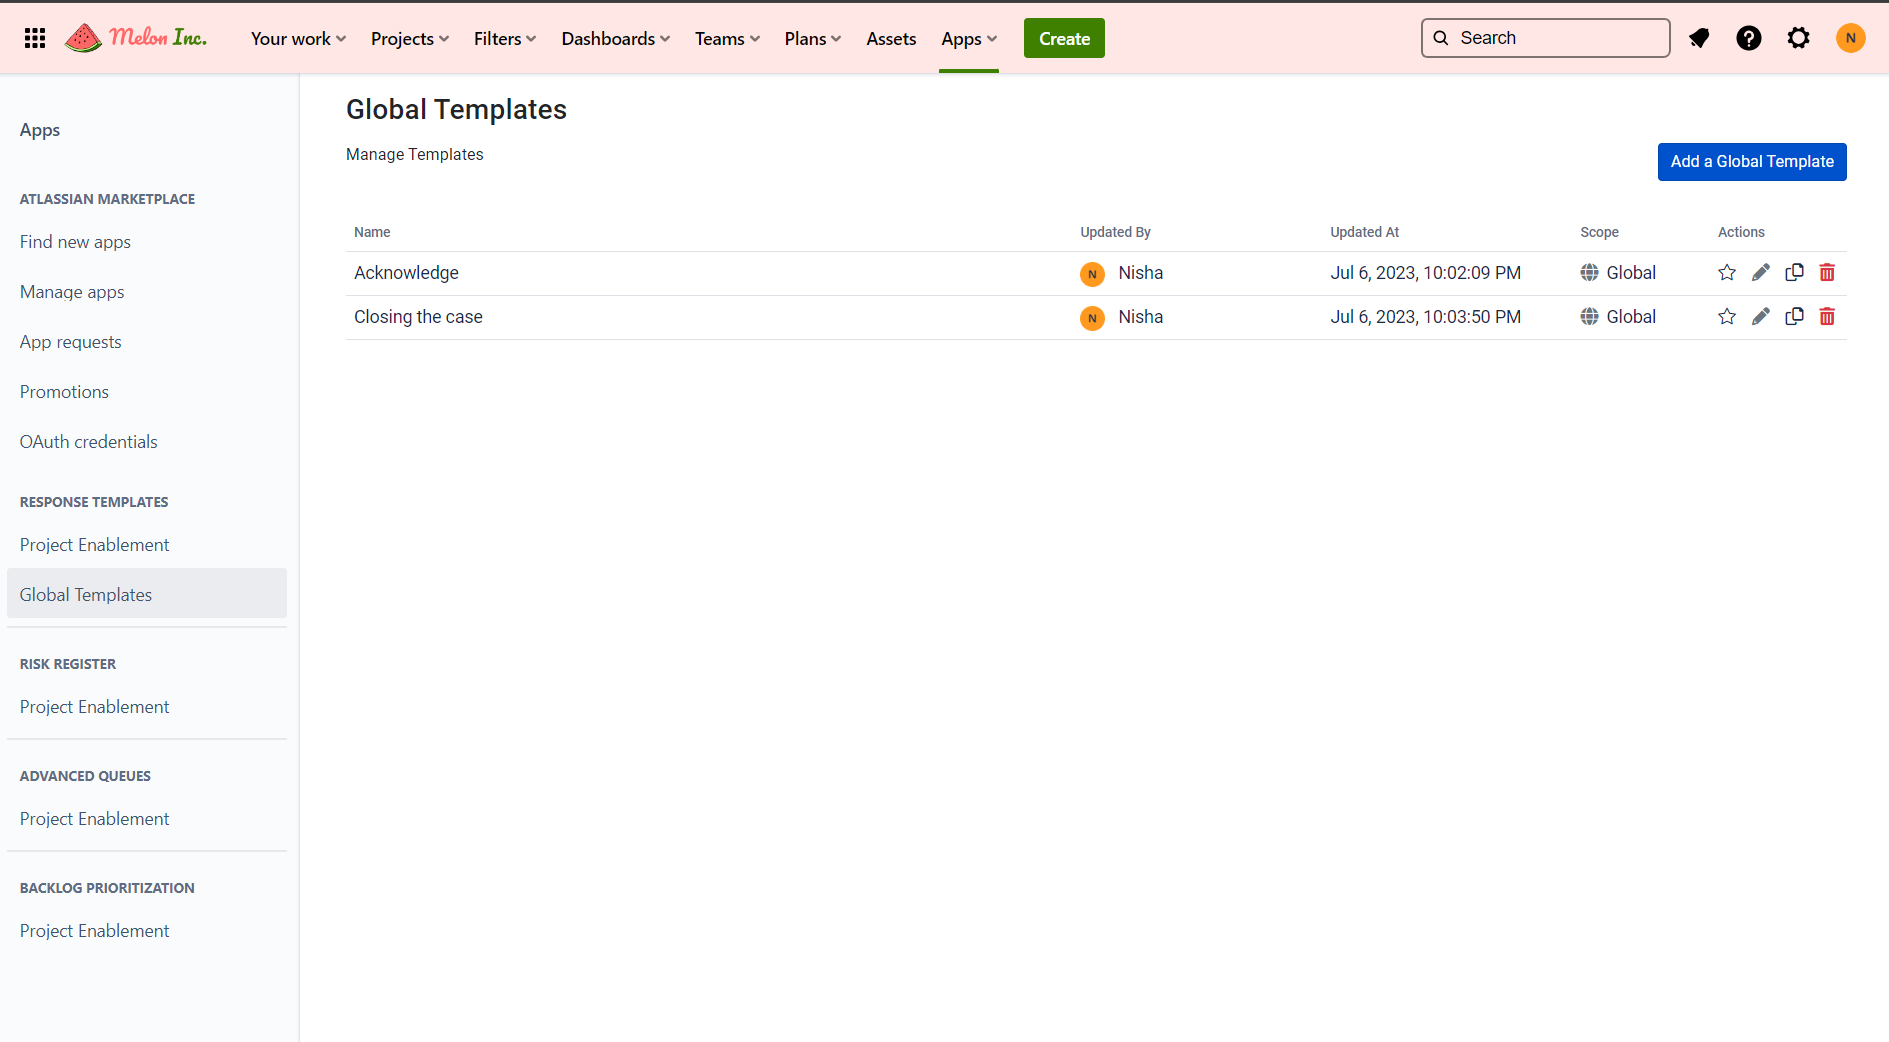Open the app switcher grid icon
Screen dimensions: 1889x1042
click(x=35, y=38)
